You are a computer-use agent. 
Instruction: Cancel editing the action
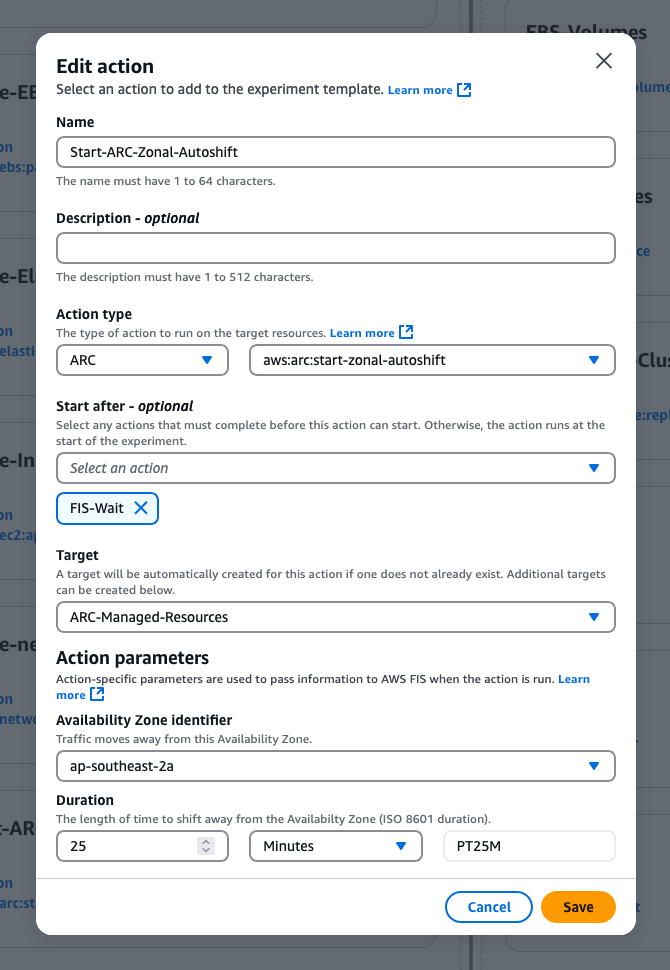pos(489,907)
